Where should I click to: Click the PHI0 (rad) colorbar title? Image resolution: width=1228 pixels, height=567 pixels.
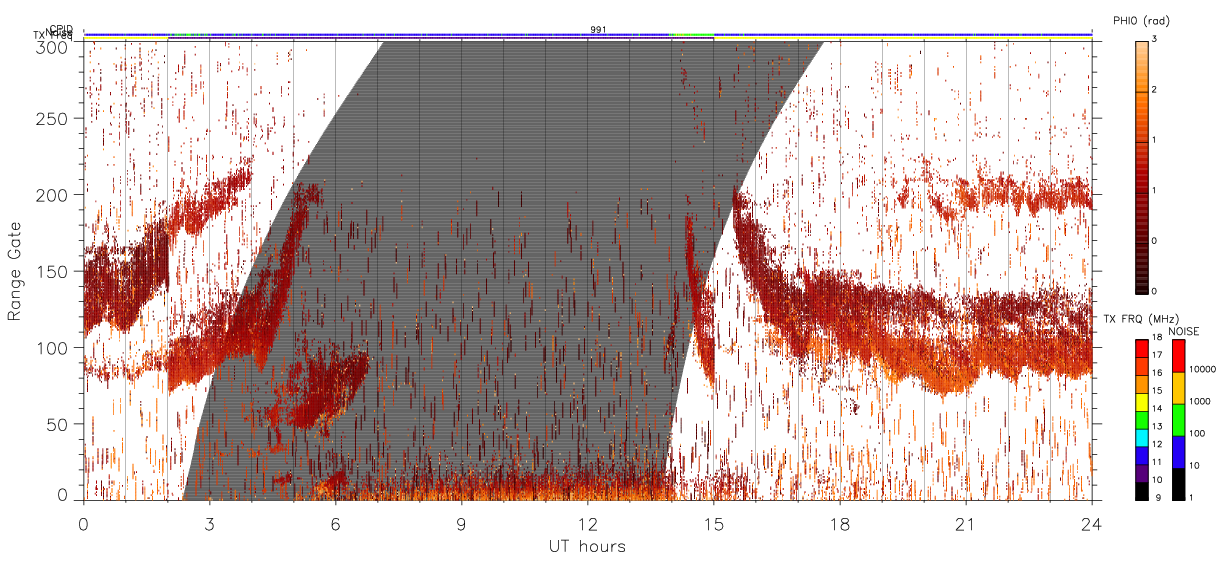pyautogui.click(x=1142, y=21)
